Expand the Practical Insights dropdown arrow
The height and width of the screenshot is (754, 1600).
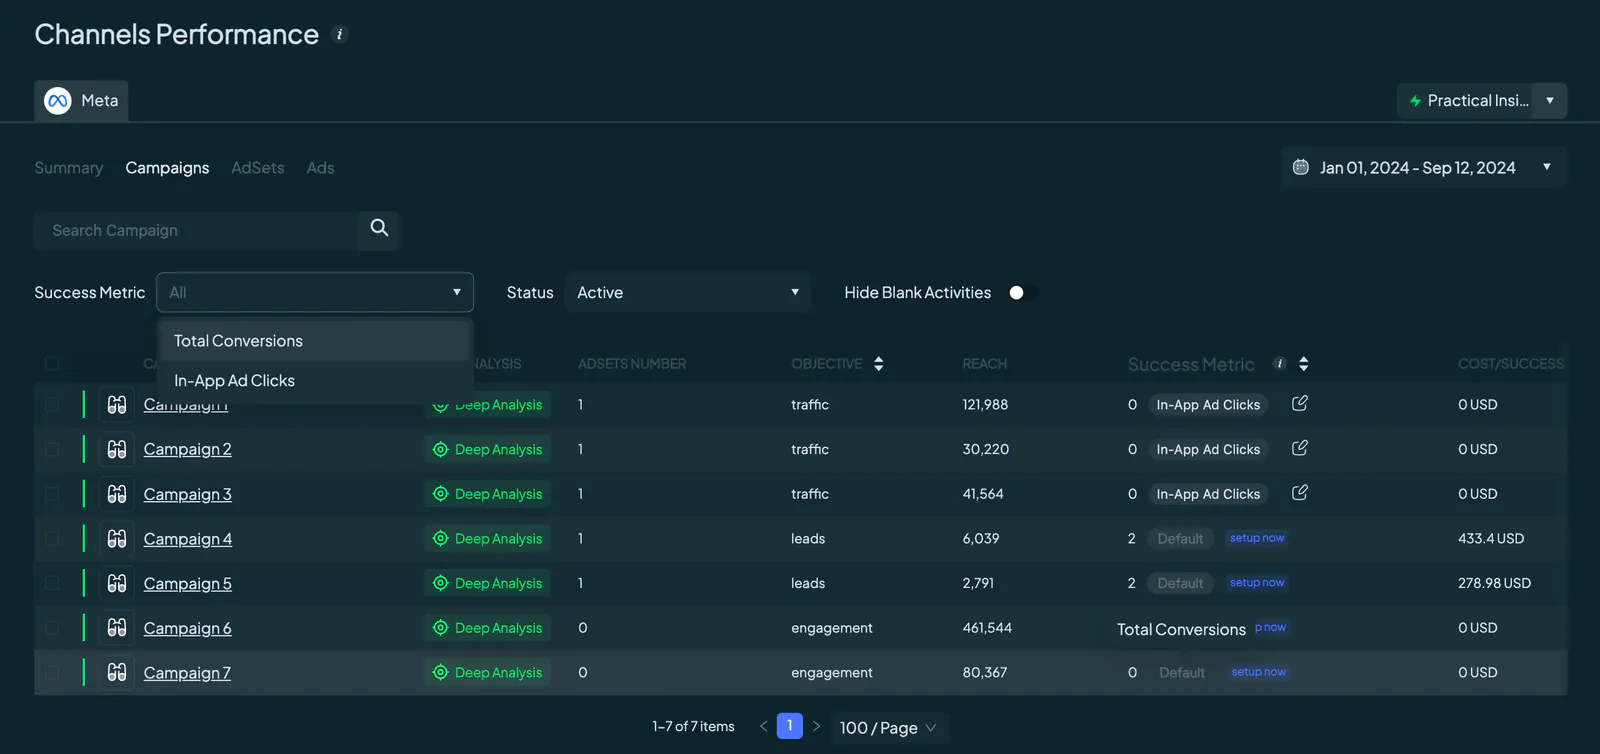click(1549, 100)
